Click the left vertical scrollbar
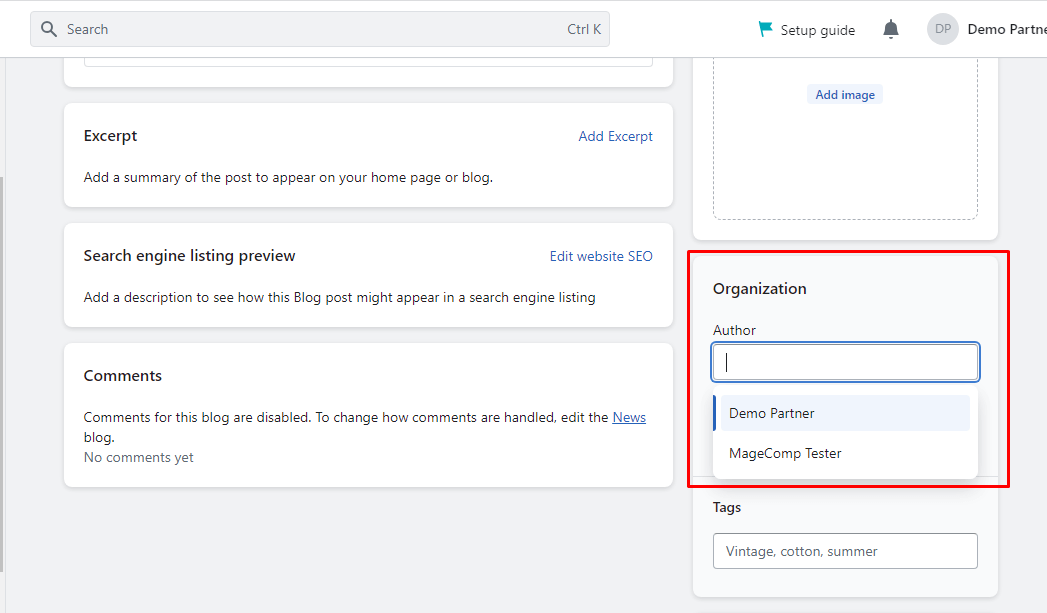Image resolution: width=1047 pixels, height=613 pixels. click(3, 370)
